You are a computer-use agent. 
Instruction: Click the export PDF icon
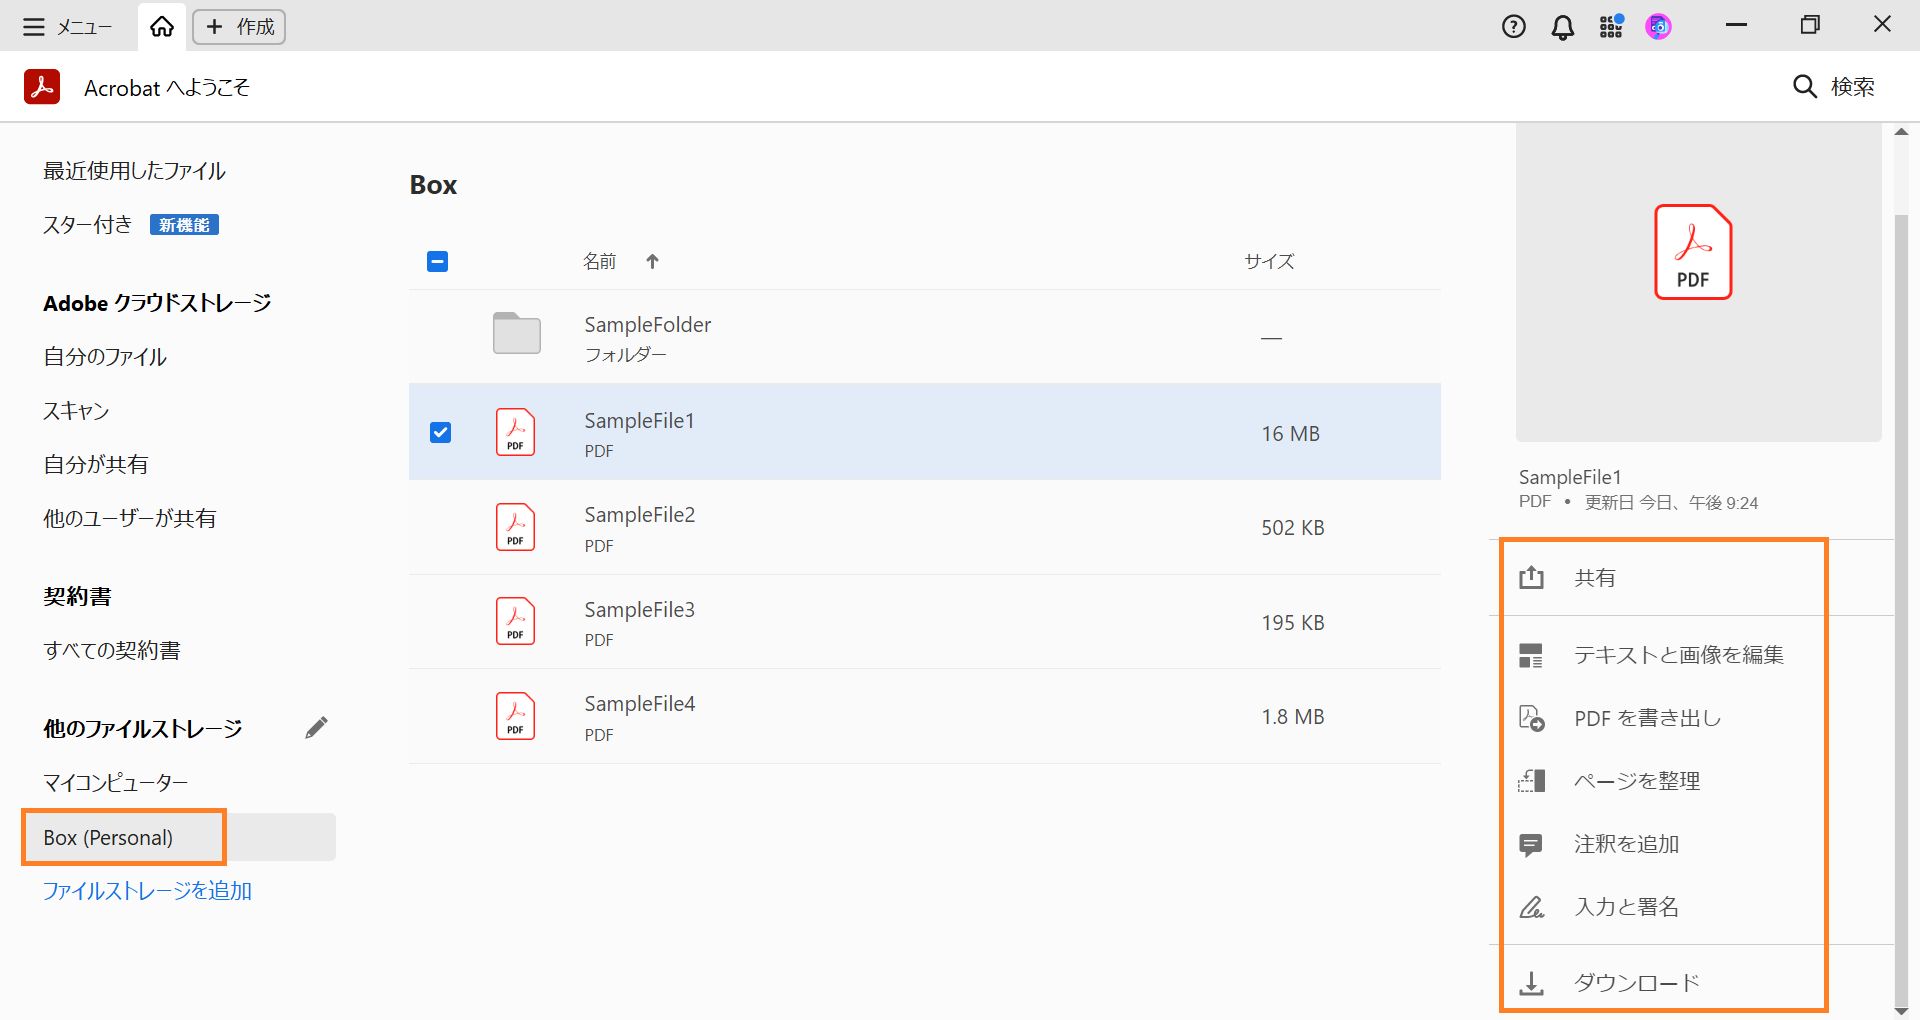pos(1531,718)
